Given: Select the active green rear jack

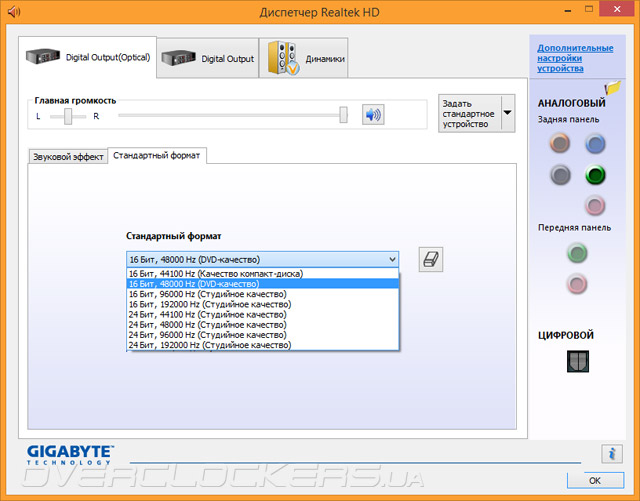Looking at the screenshot, I should click(x=595, y=175).
